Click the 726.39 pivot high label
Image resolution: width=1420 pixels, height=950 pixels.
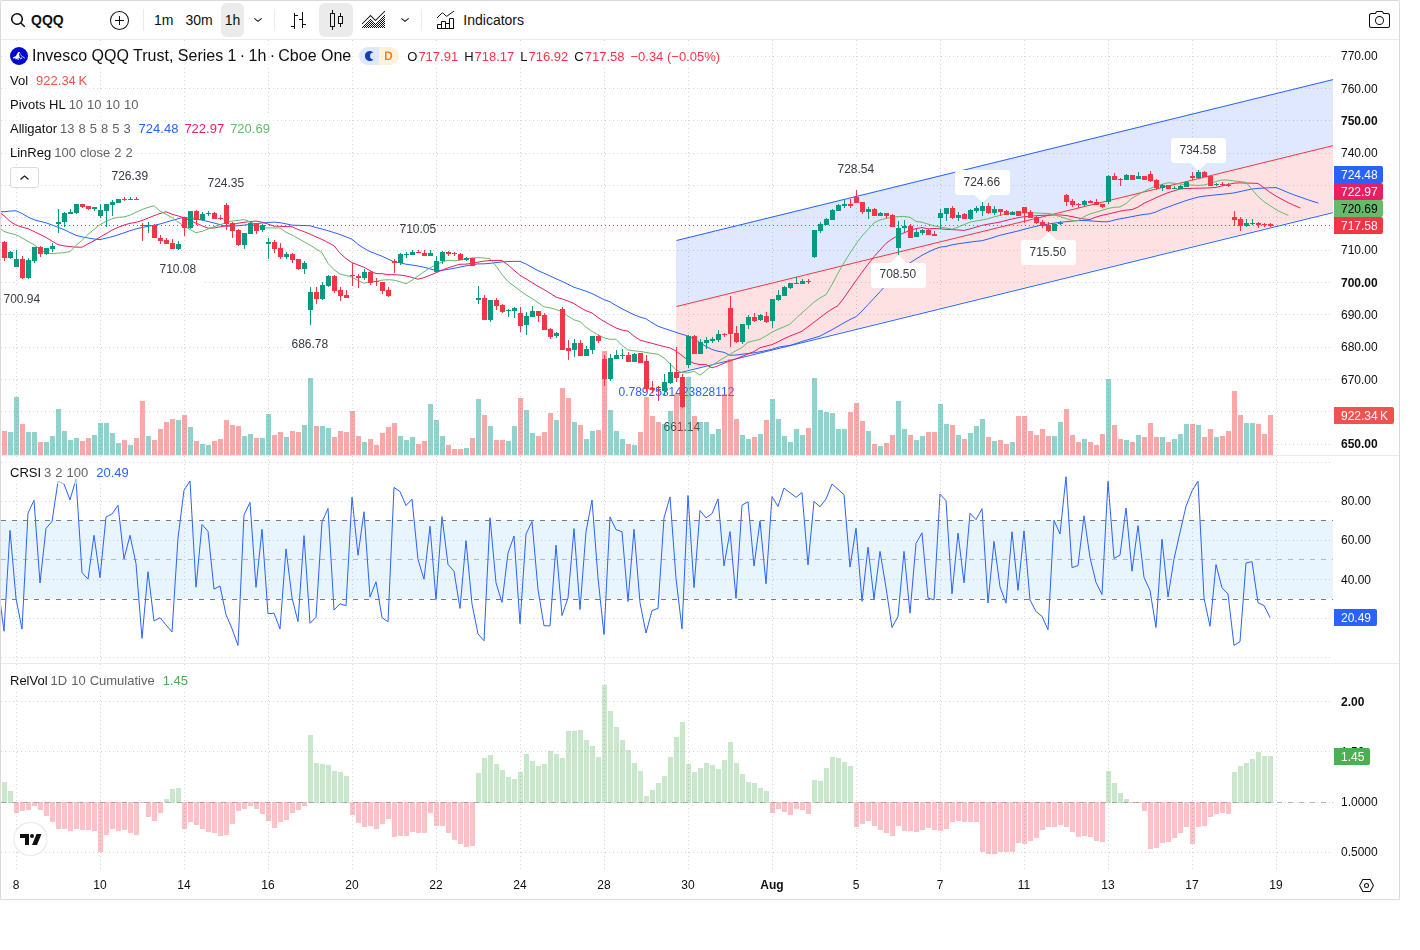[x=130, y=176]
